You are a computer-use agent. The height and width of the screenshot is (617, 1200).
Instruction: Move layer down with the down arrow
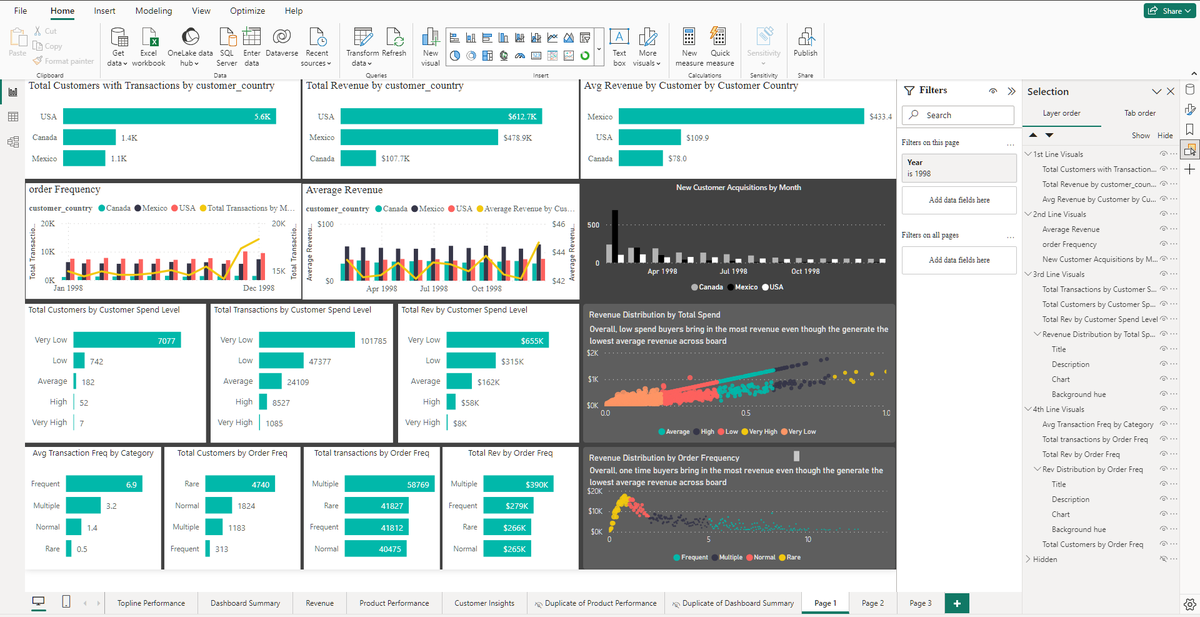[1048, 135]
